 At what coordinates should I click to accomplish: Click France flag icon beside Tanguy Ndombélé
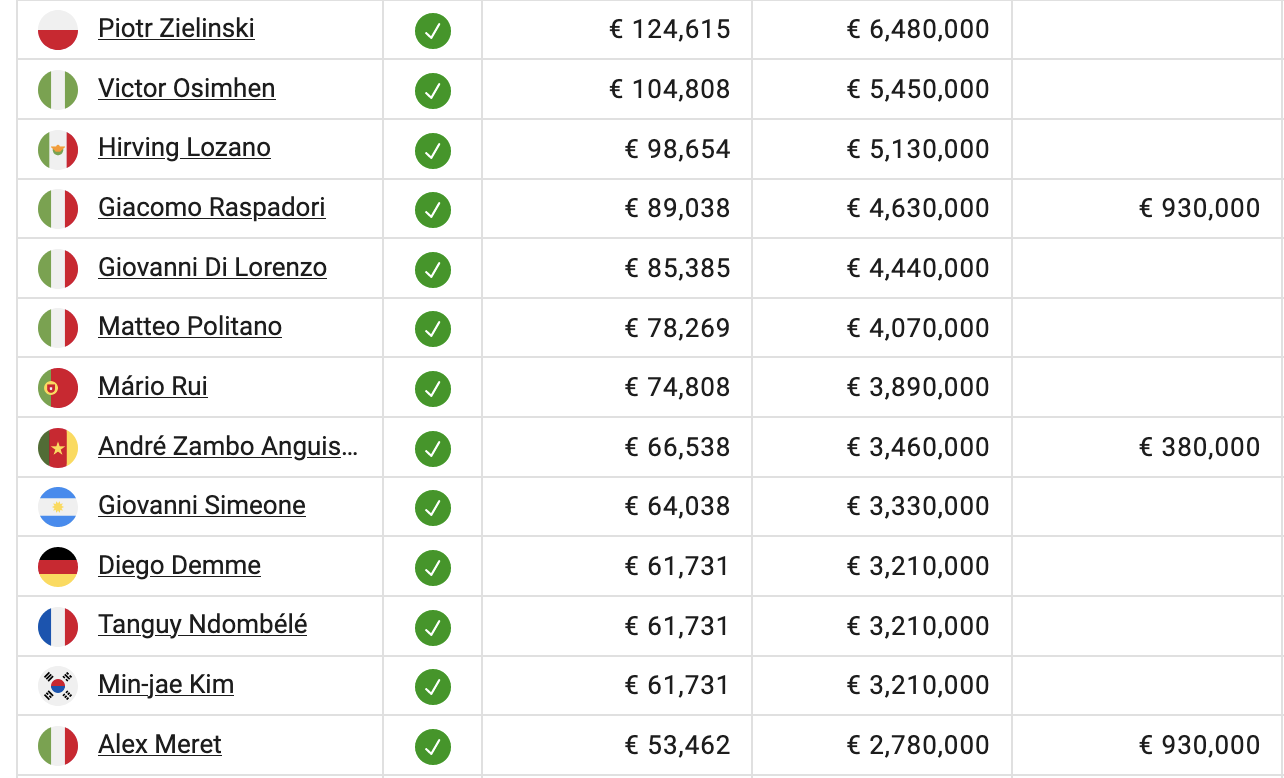click(x=58, y=627)
